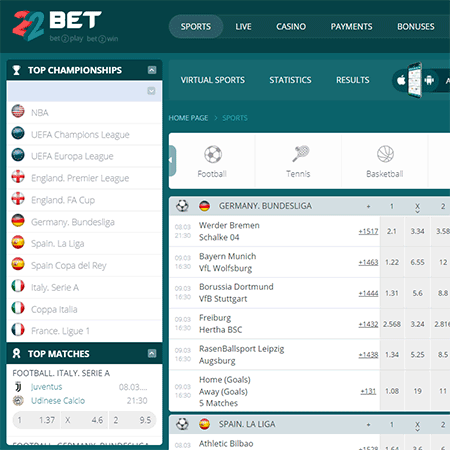Switch to the Casino tab
This screenshot has height=450, width=450.
click(291, 27)
